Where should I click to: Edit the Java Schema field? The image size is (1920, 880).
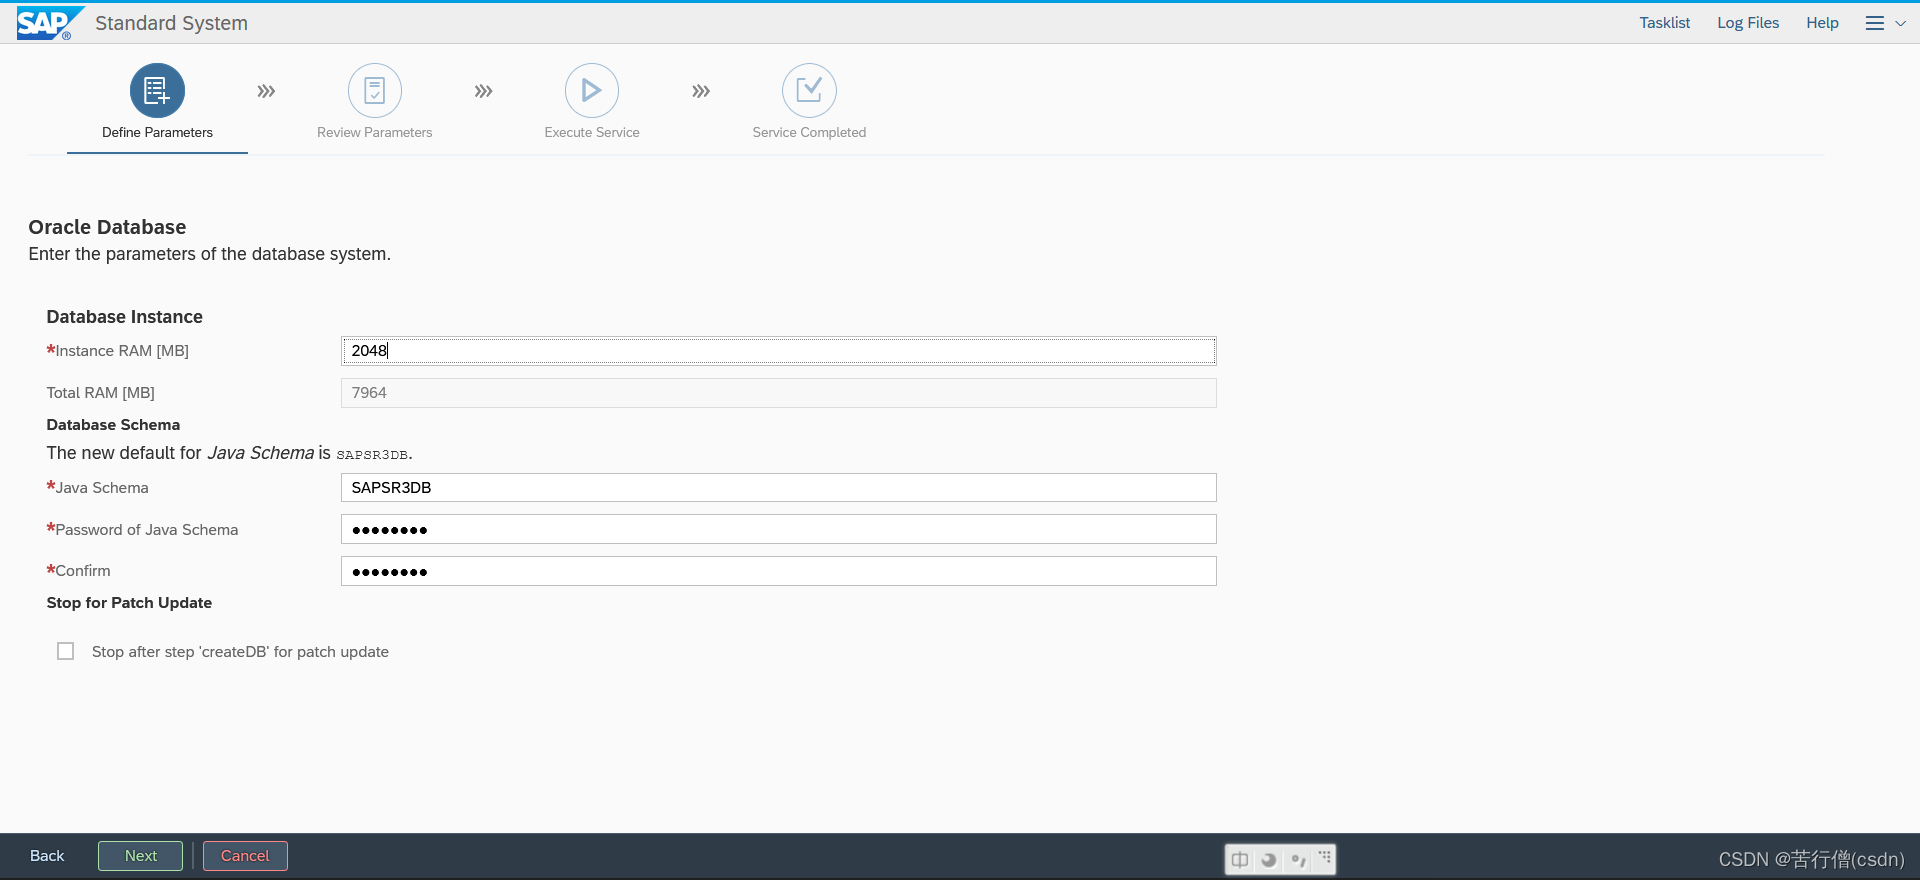tap(778, 488)
